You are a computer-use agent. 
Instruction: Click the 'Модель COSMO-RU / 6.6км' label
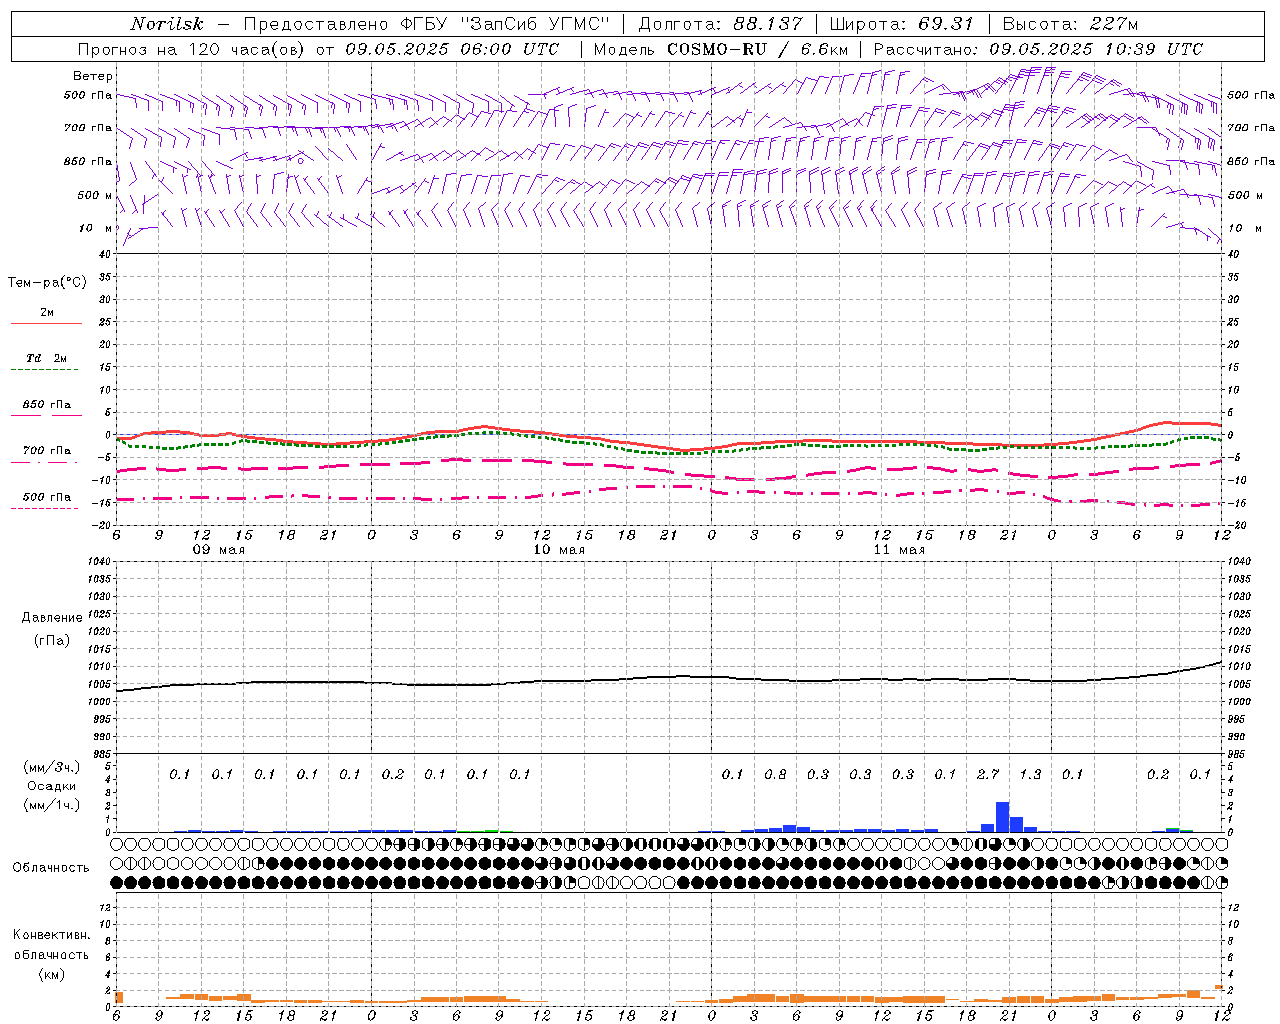[721, 49]
